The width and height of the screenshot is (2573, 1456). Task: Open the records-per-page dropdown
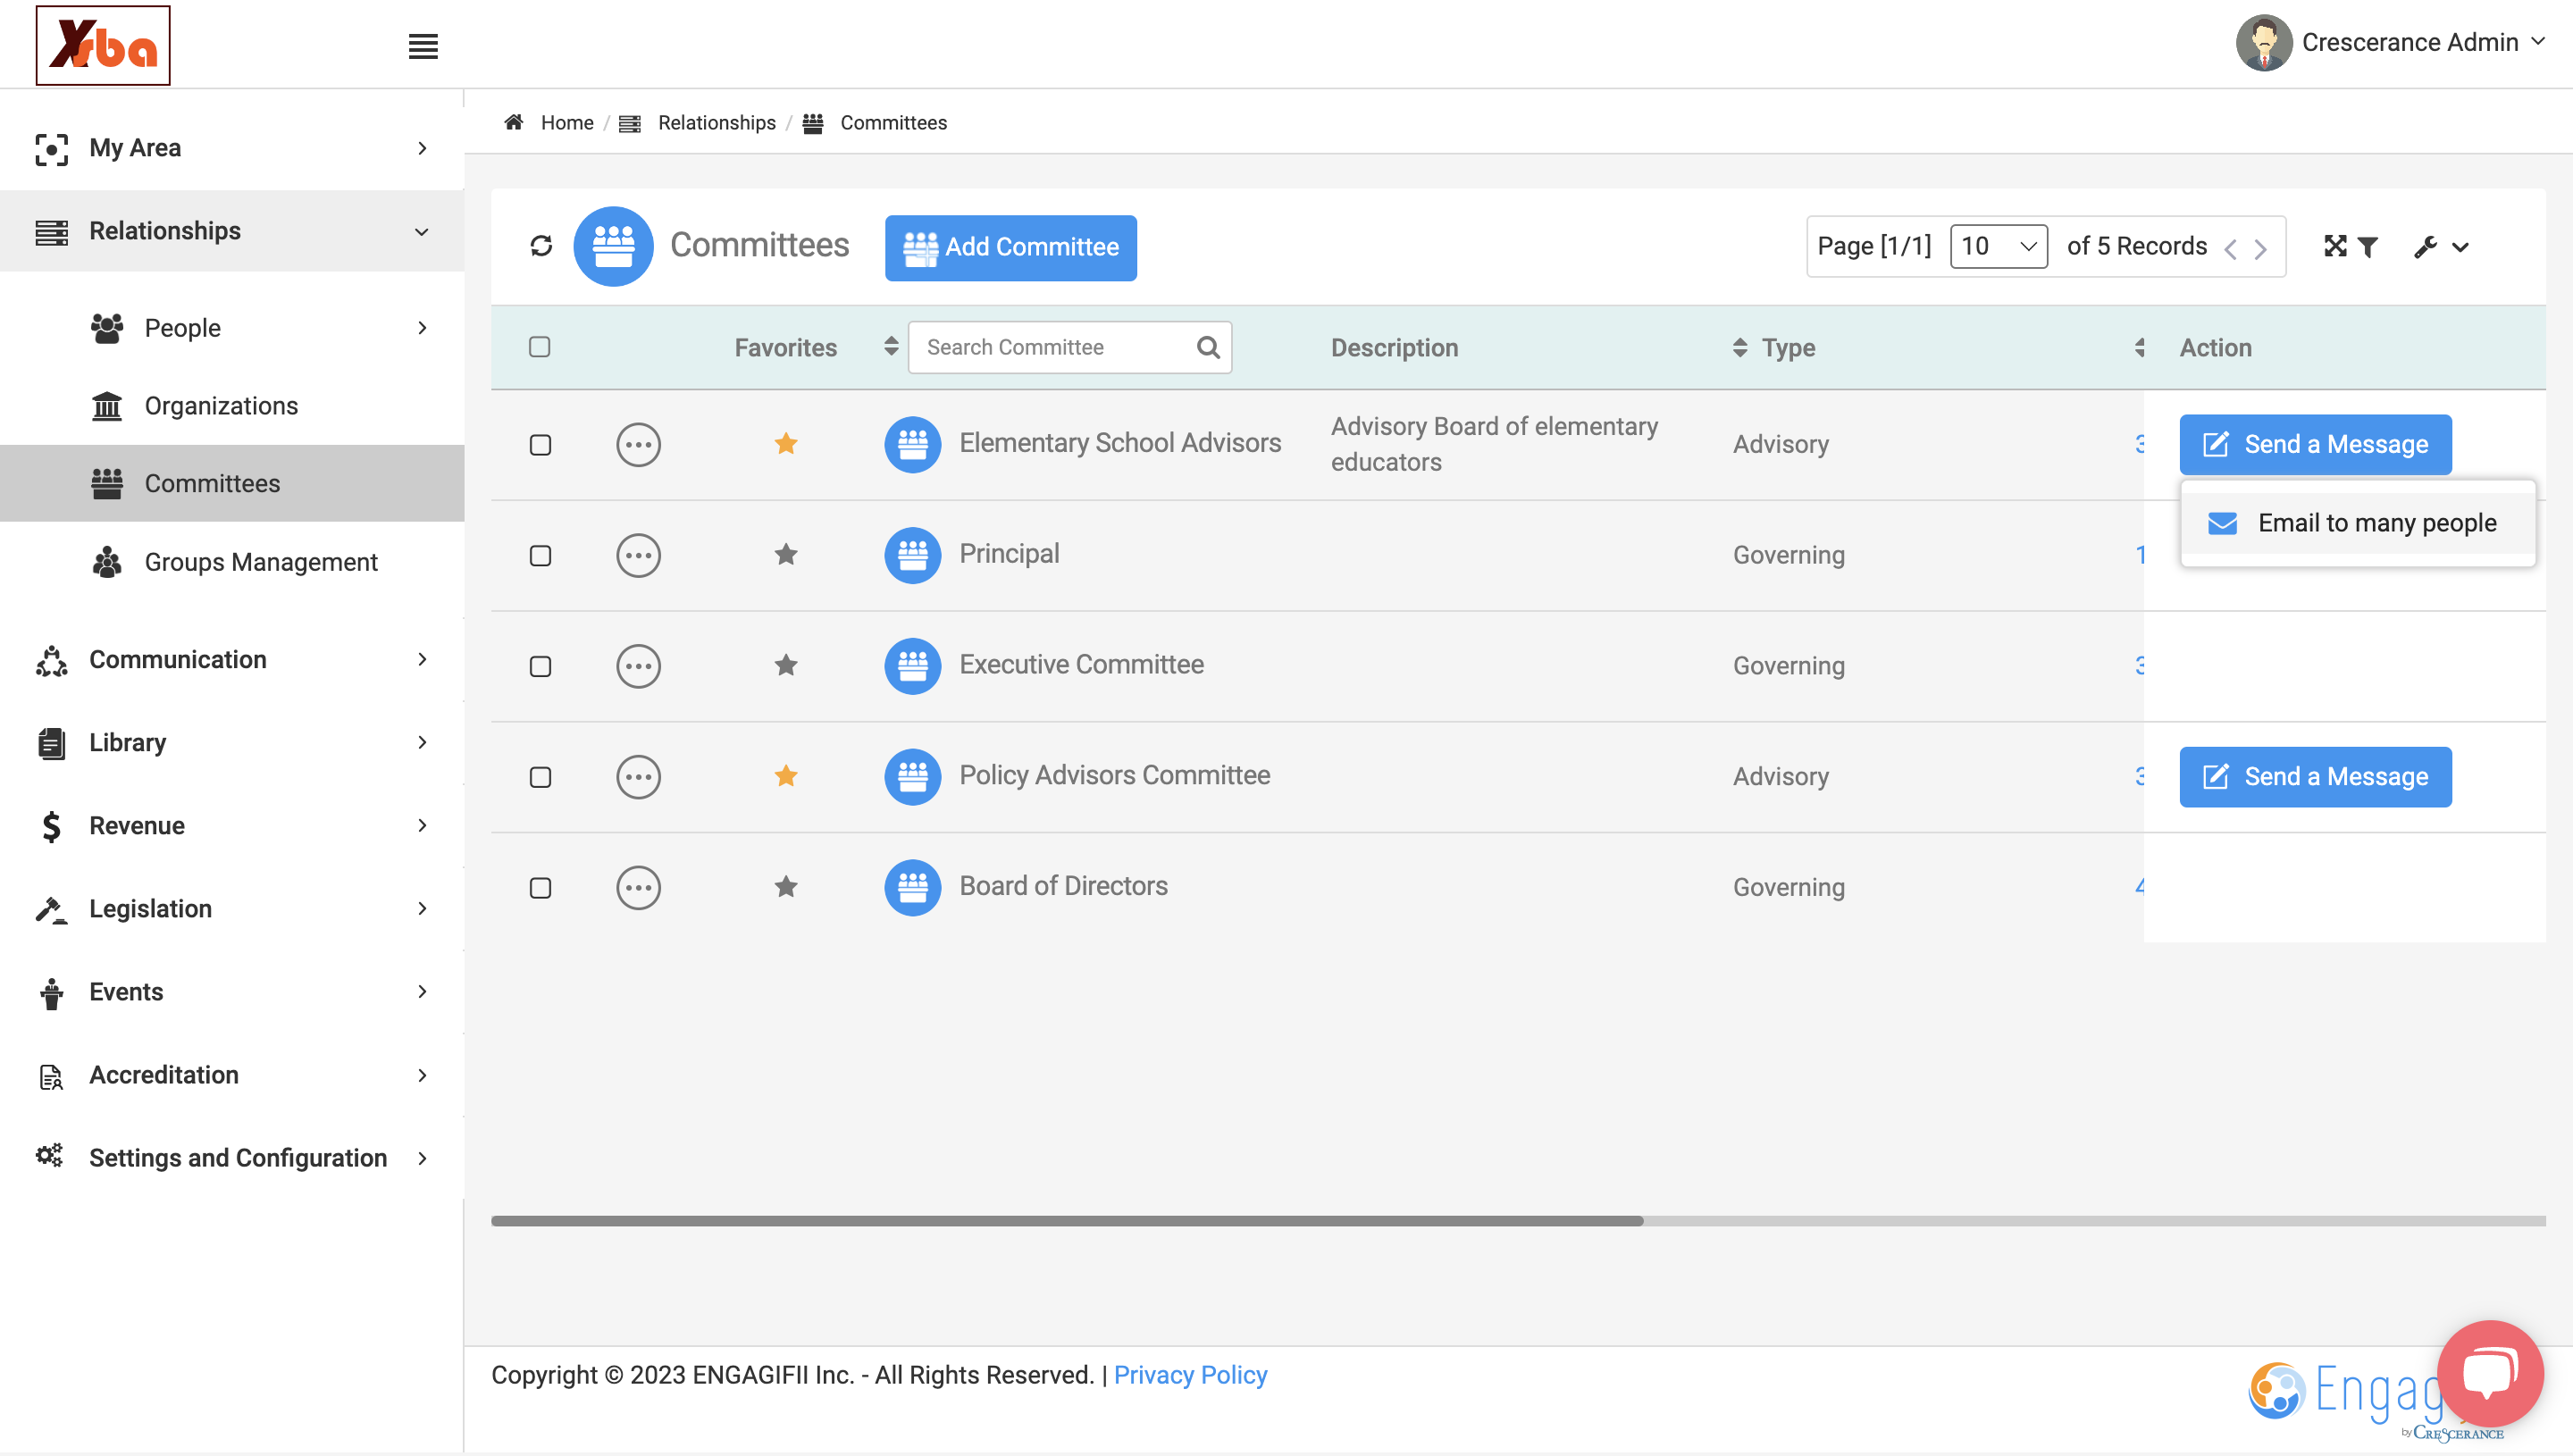point(1998,246)
